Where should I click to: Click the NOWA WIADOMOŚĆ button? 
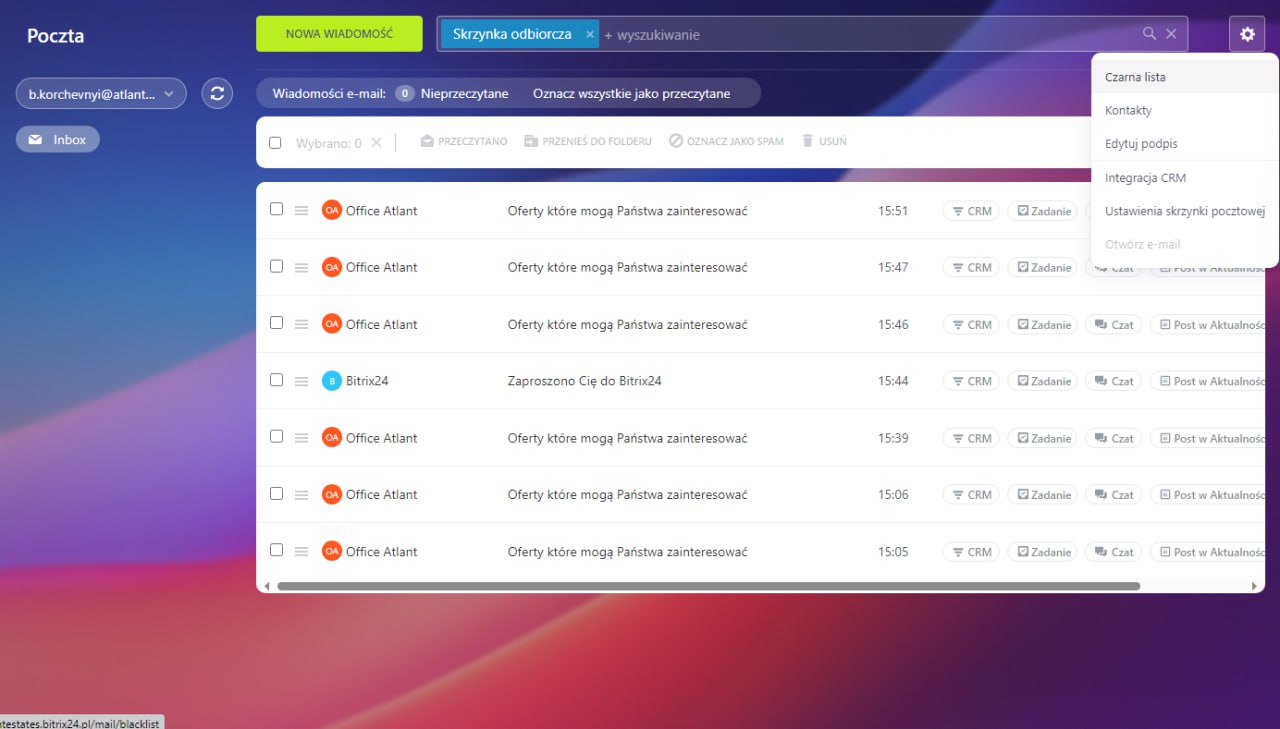click(x=339, y=34)
